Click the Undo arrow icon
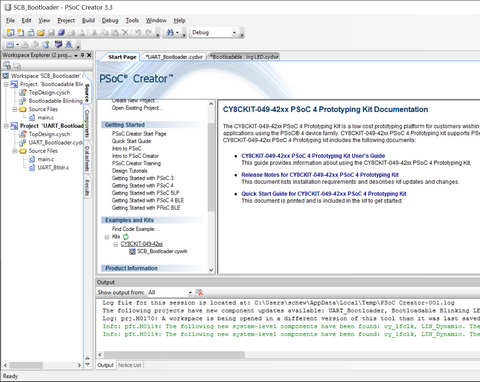The height and width of the screenshot is (382, 480). 138,33
